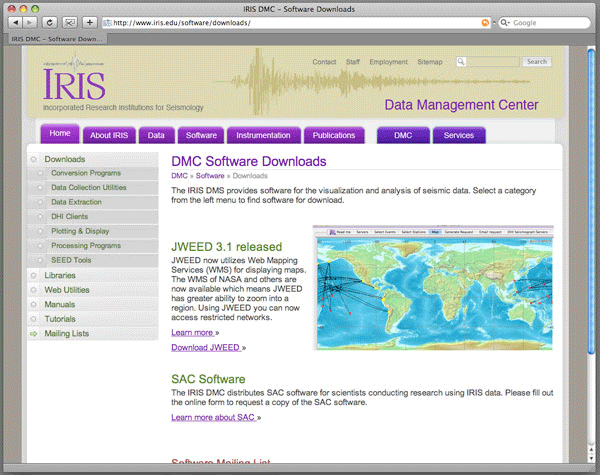Image resolution: width=600 pixels, height=475 pixels.
Task: Select Web Utilities in the sidebar
Action: coord(93,290)
